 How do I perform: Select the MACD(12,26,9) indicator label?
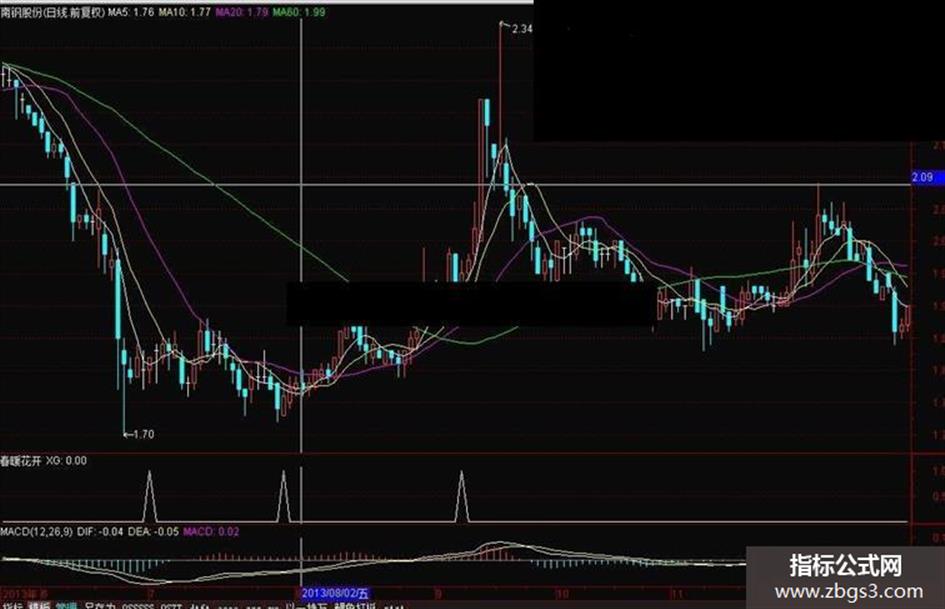tap(37, 532)
